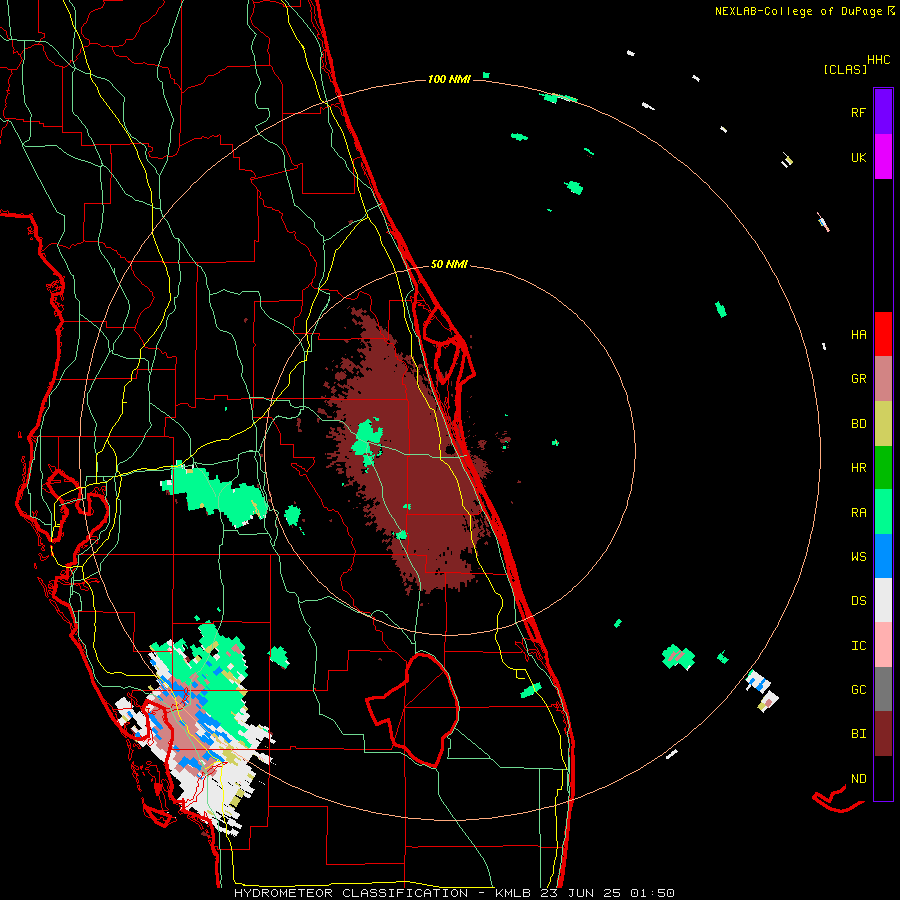The width and height of the screenshot is (900, 900).
Task: Click the "DS" legend label
Action: point(858,601)
